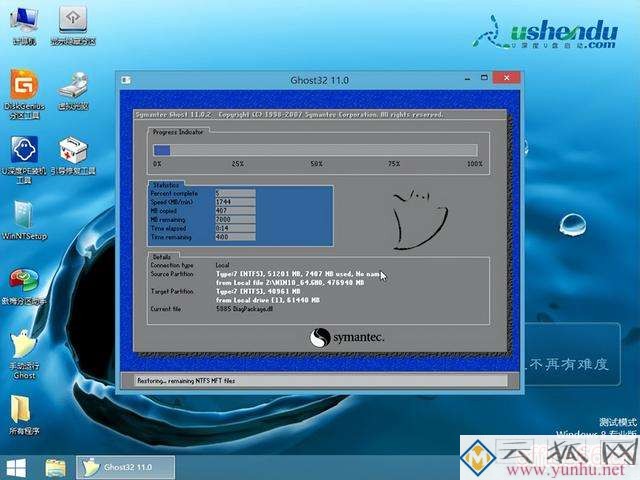This screenshot has width=640, height=480.
Task: Click the status text 'Restoring... remaining NTFS MFT files'
Action: tap(186, 380)
